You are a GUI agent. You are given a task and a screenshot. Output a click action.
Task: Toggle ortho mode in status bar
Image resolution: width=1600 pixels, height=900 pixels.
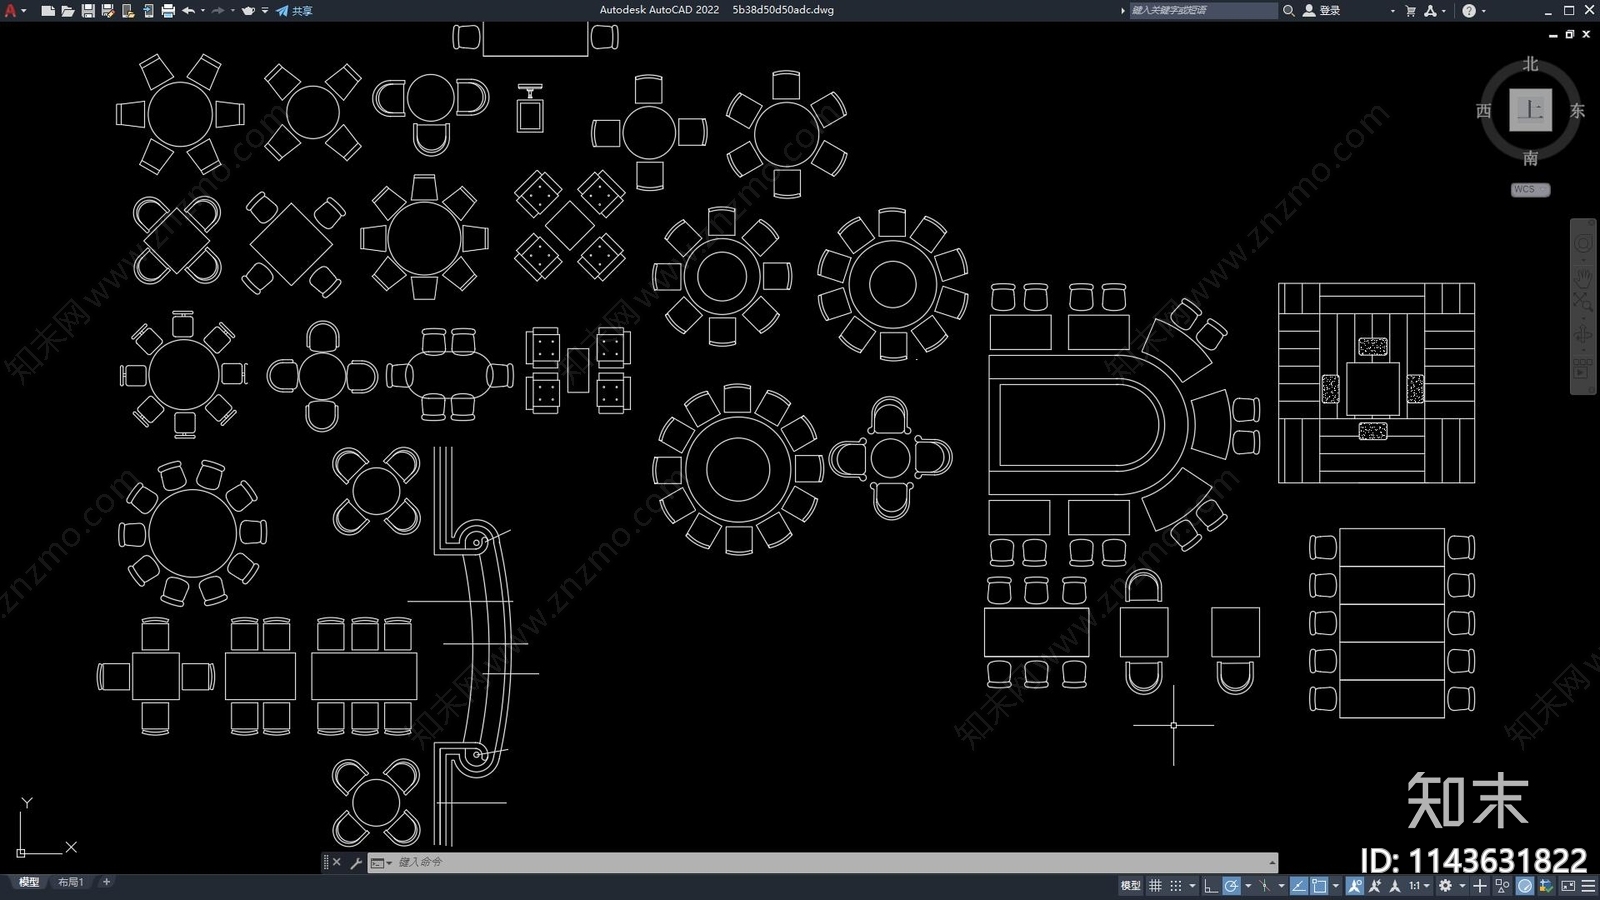coord(1210,886)
